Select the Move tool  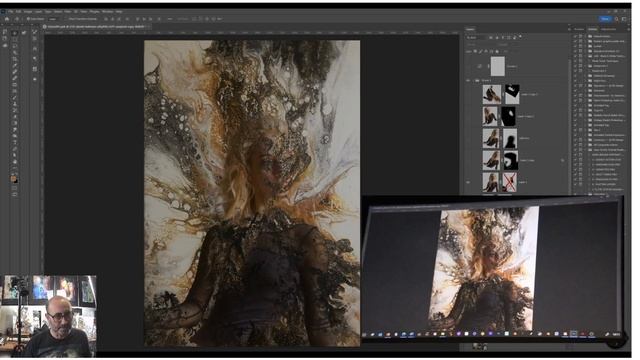[x=15, y=33]
